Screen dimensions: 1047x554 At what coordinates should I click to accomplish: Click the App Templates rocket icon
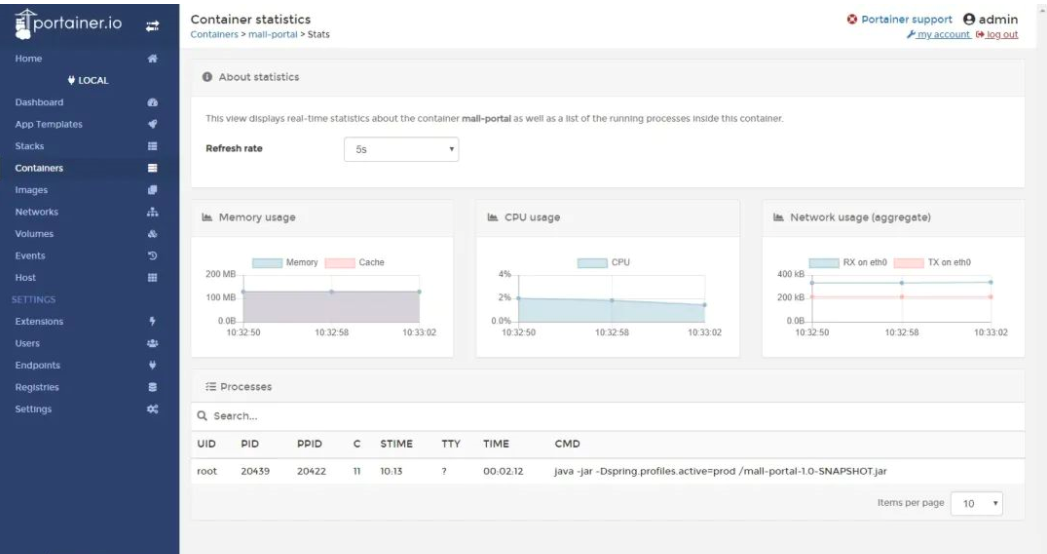click(x=154, y=124)
